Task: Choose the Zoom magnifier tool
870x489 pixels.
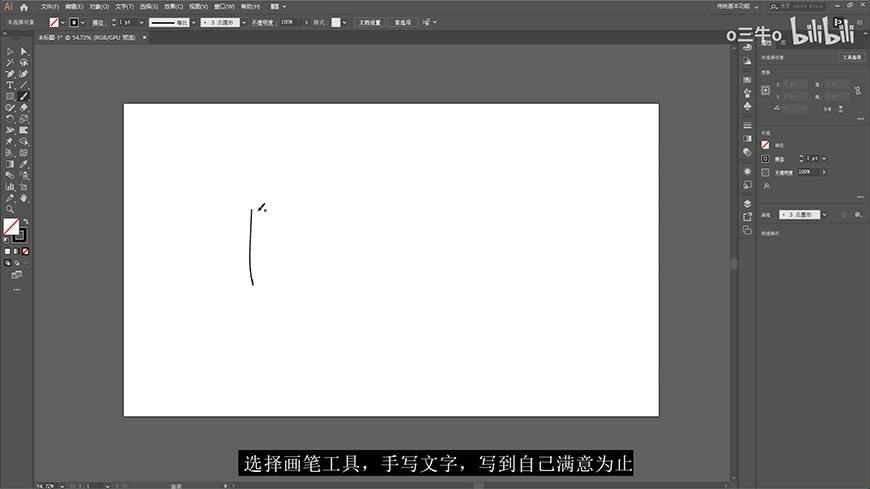Action: [x=10, y=209]
